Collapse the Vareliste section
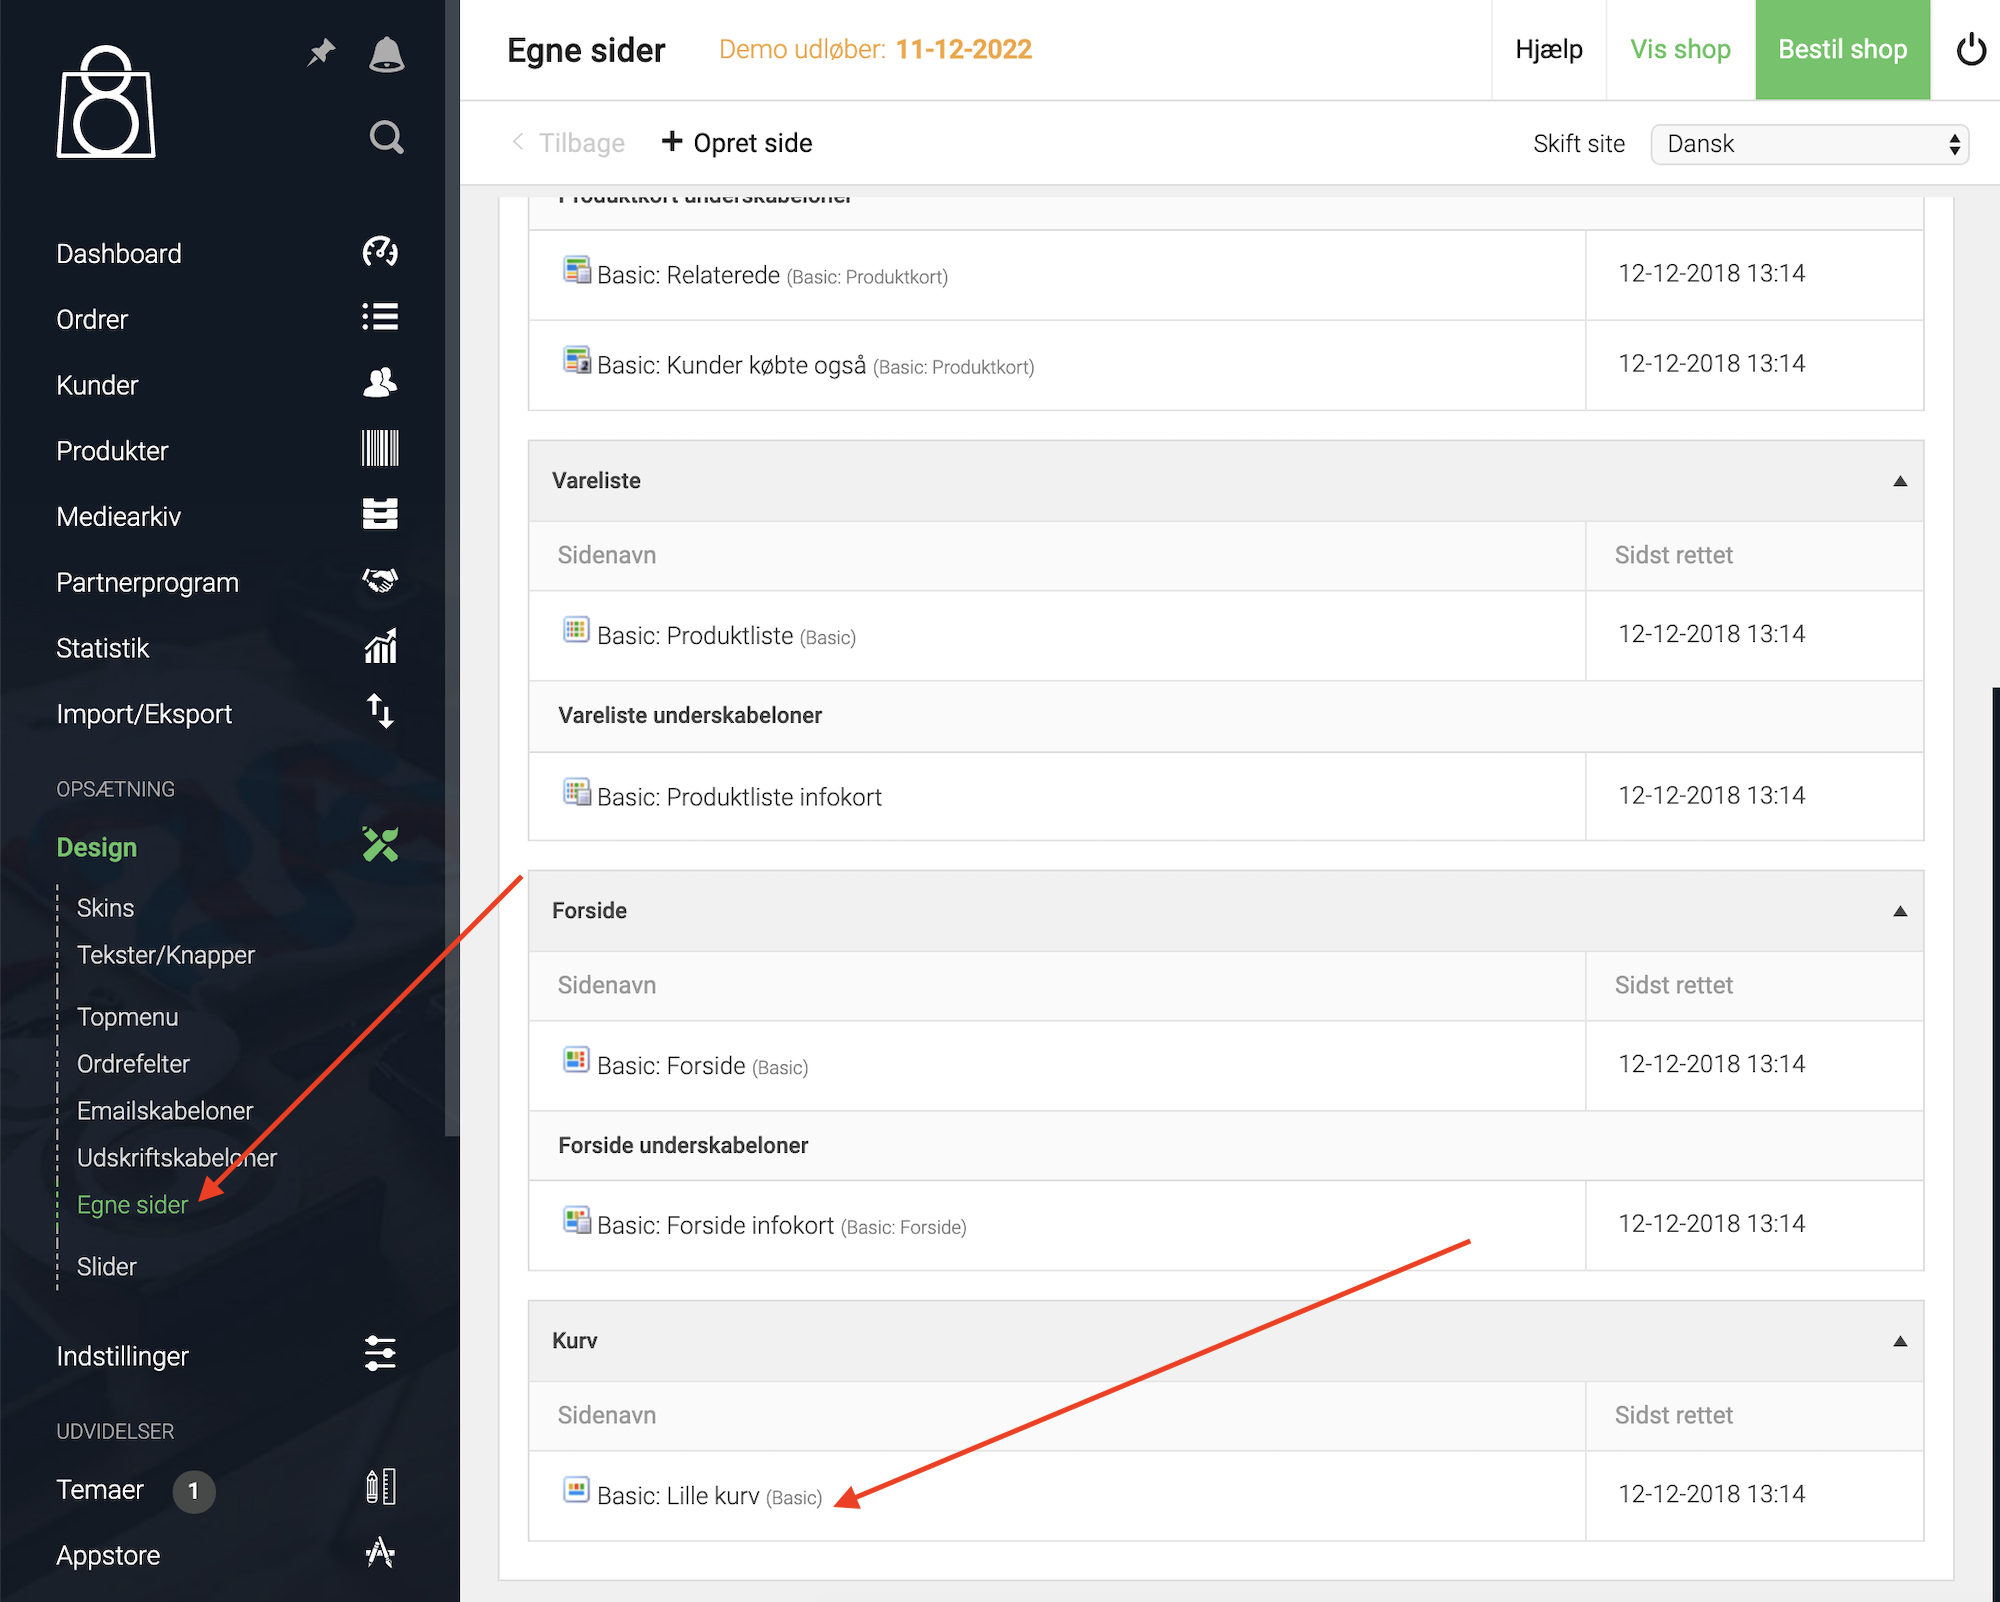The image size is (2000, 1602). pos(1900,481)
